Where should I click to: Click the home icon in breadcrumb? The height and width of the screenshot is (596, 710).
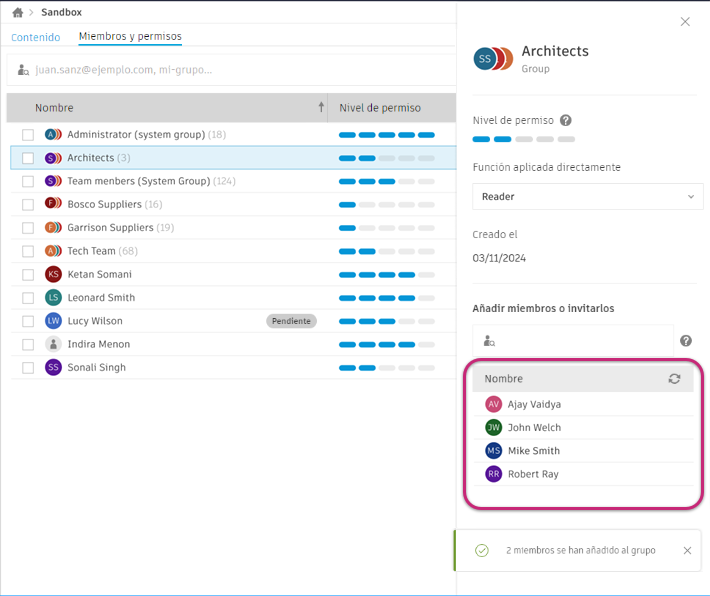pos(17,12)
